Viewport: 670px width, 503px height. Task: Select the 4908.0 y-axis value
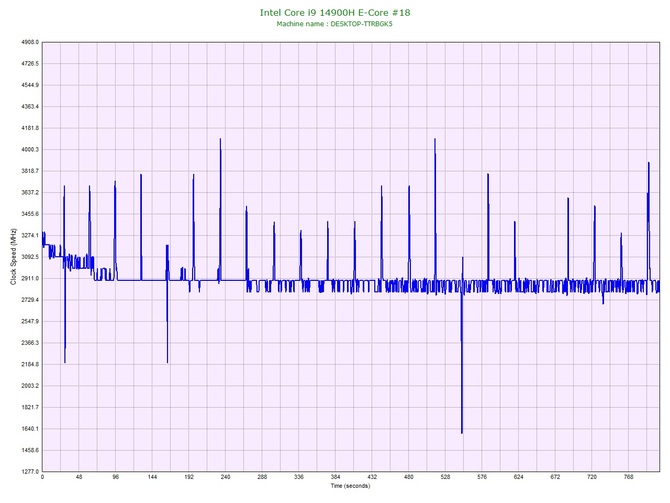[30, 42]
